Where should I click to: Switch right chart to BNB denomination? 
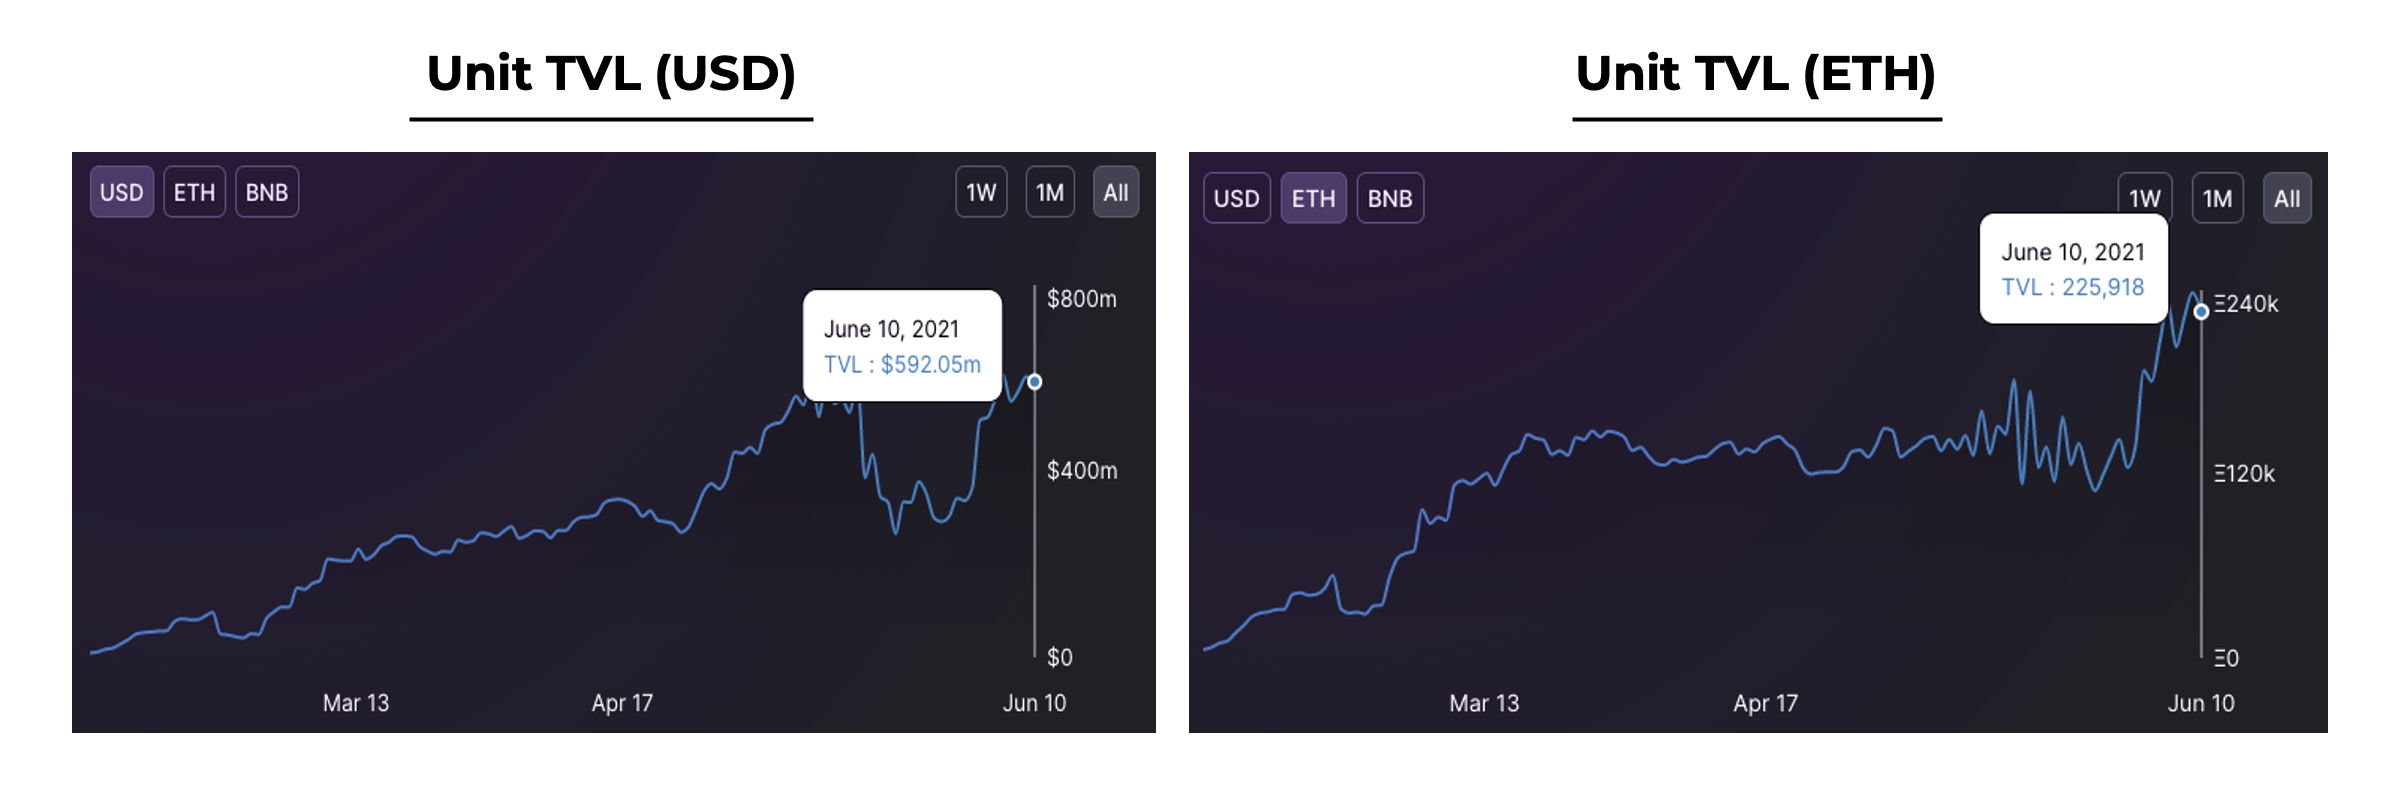(x=1390, y=198)
